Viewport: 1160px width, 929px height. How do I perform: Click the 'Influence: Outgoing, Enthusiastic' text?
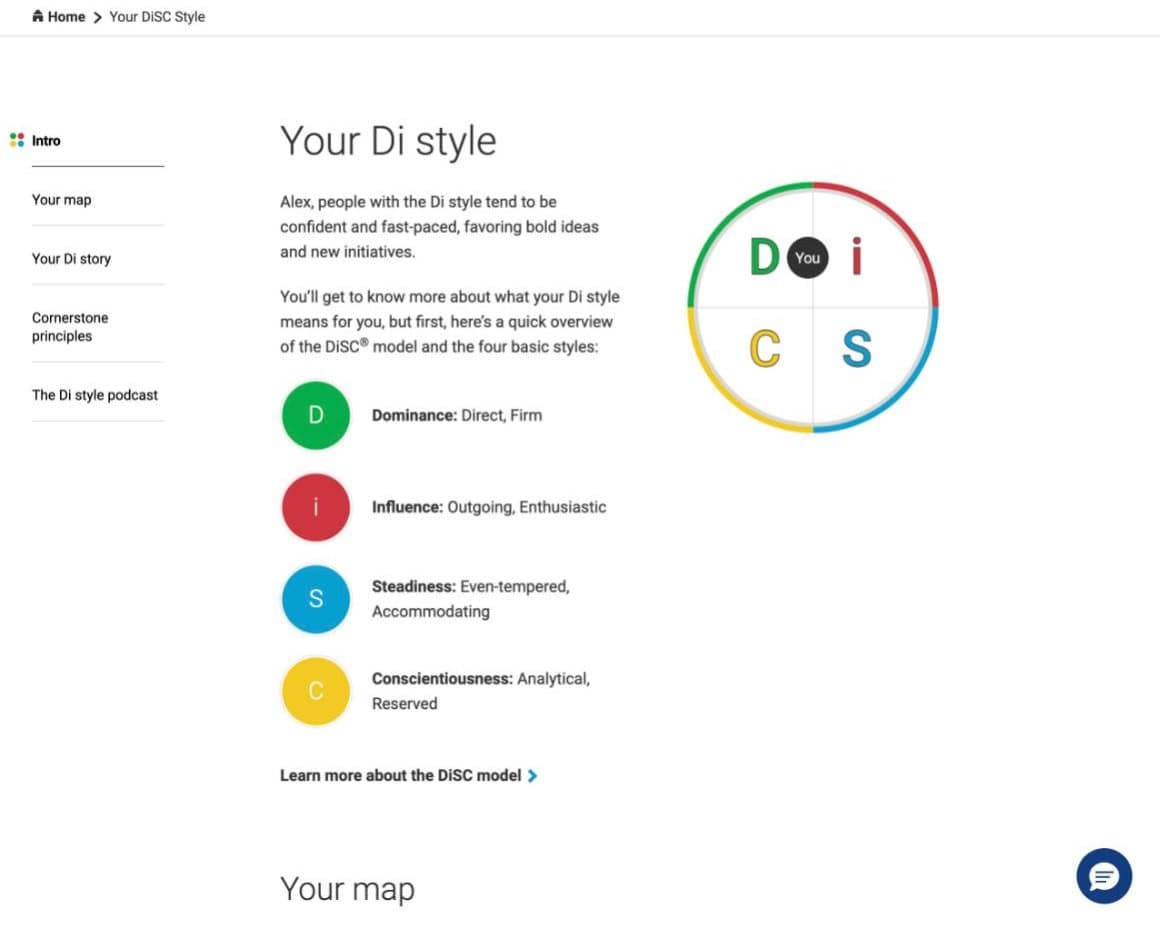point(489,507)
